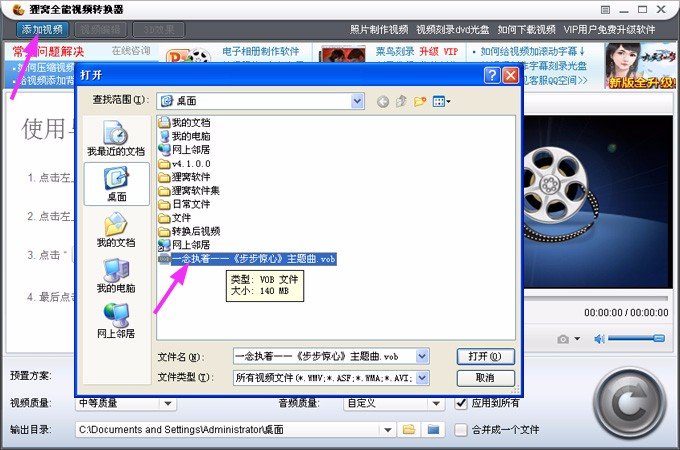The image size is (680, 450).
Task: Click 在线咨询 online consult link
Action: pyautogui.click(x=131, y=51)
